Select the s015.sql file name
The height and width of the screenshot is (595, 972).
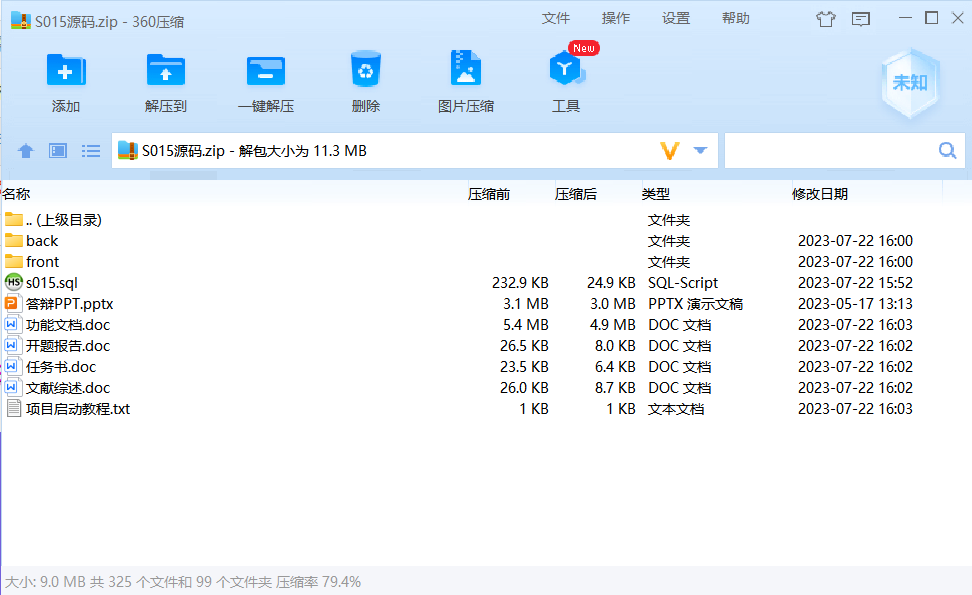51,283
